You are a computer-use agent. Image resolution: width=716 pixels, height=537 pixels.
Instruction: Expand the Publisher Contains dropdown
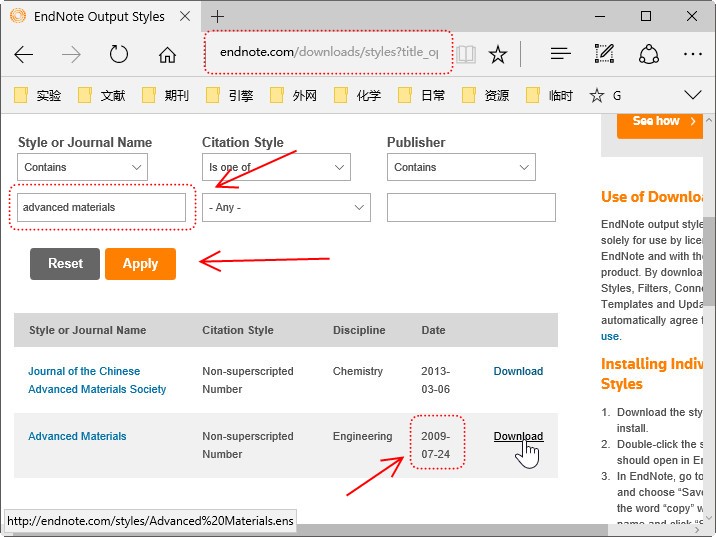point(461,167)
